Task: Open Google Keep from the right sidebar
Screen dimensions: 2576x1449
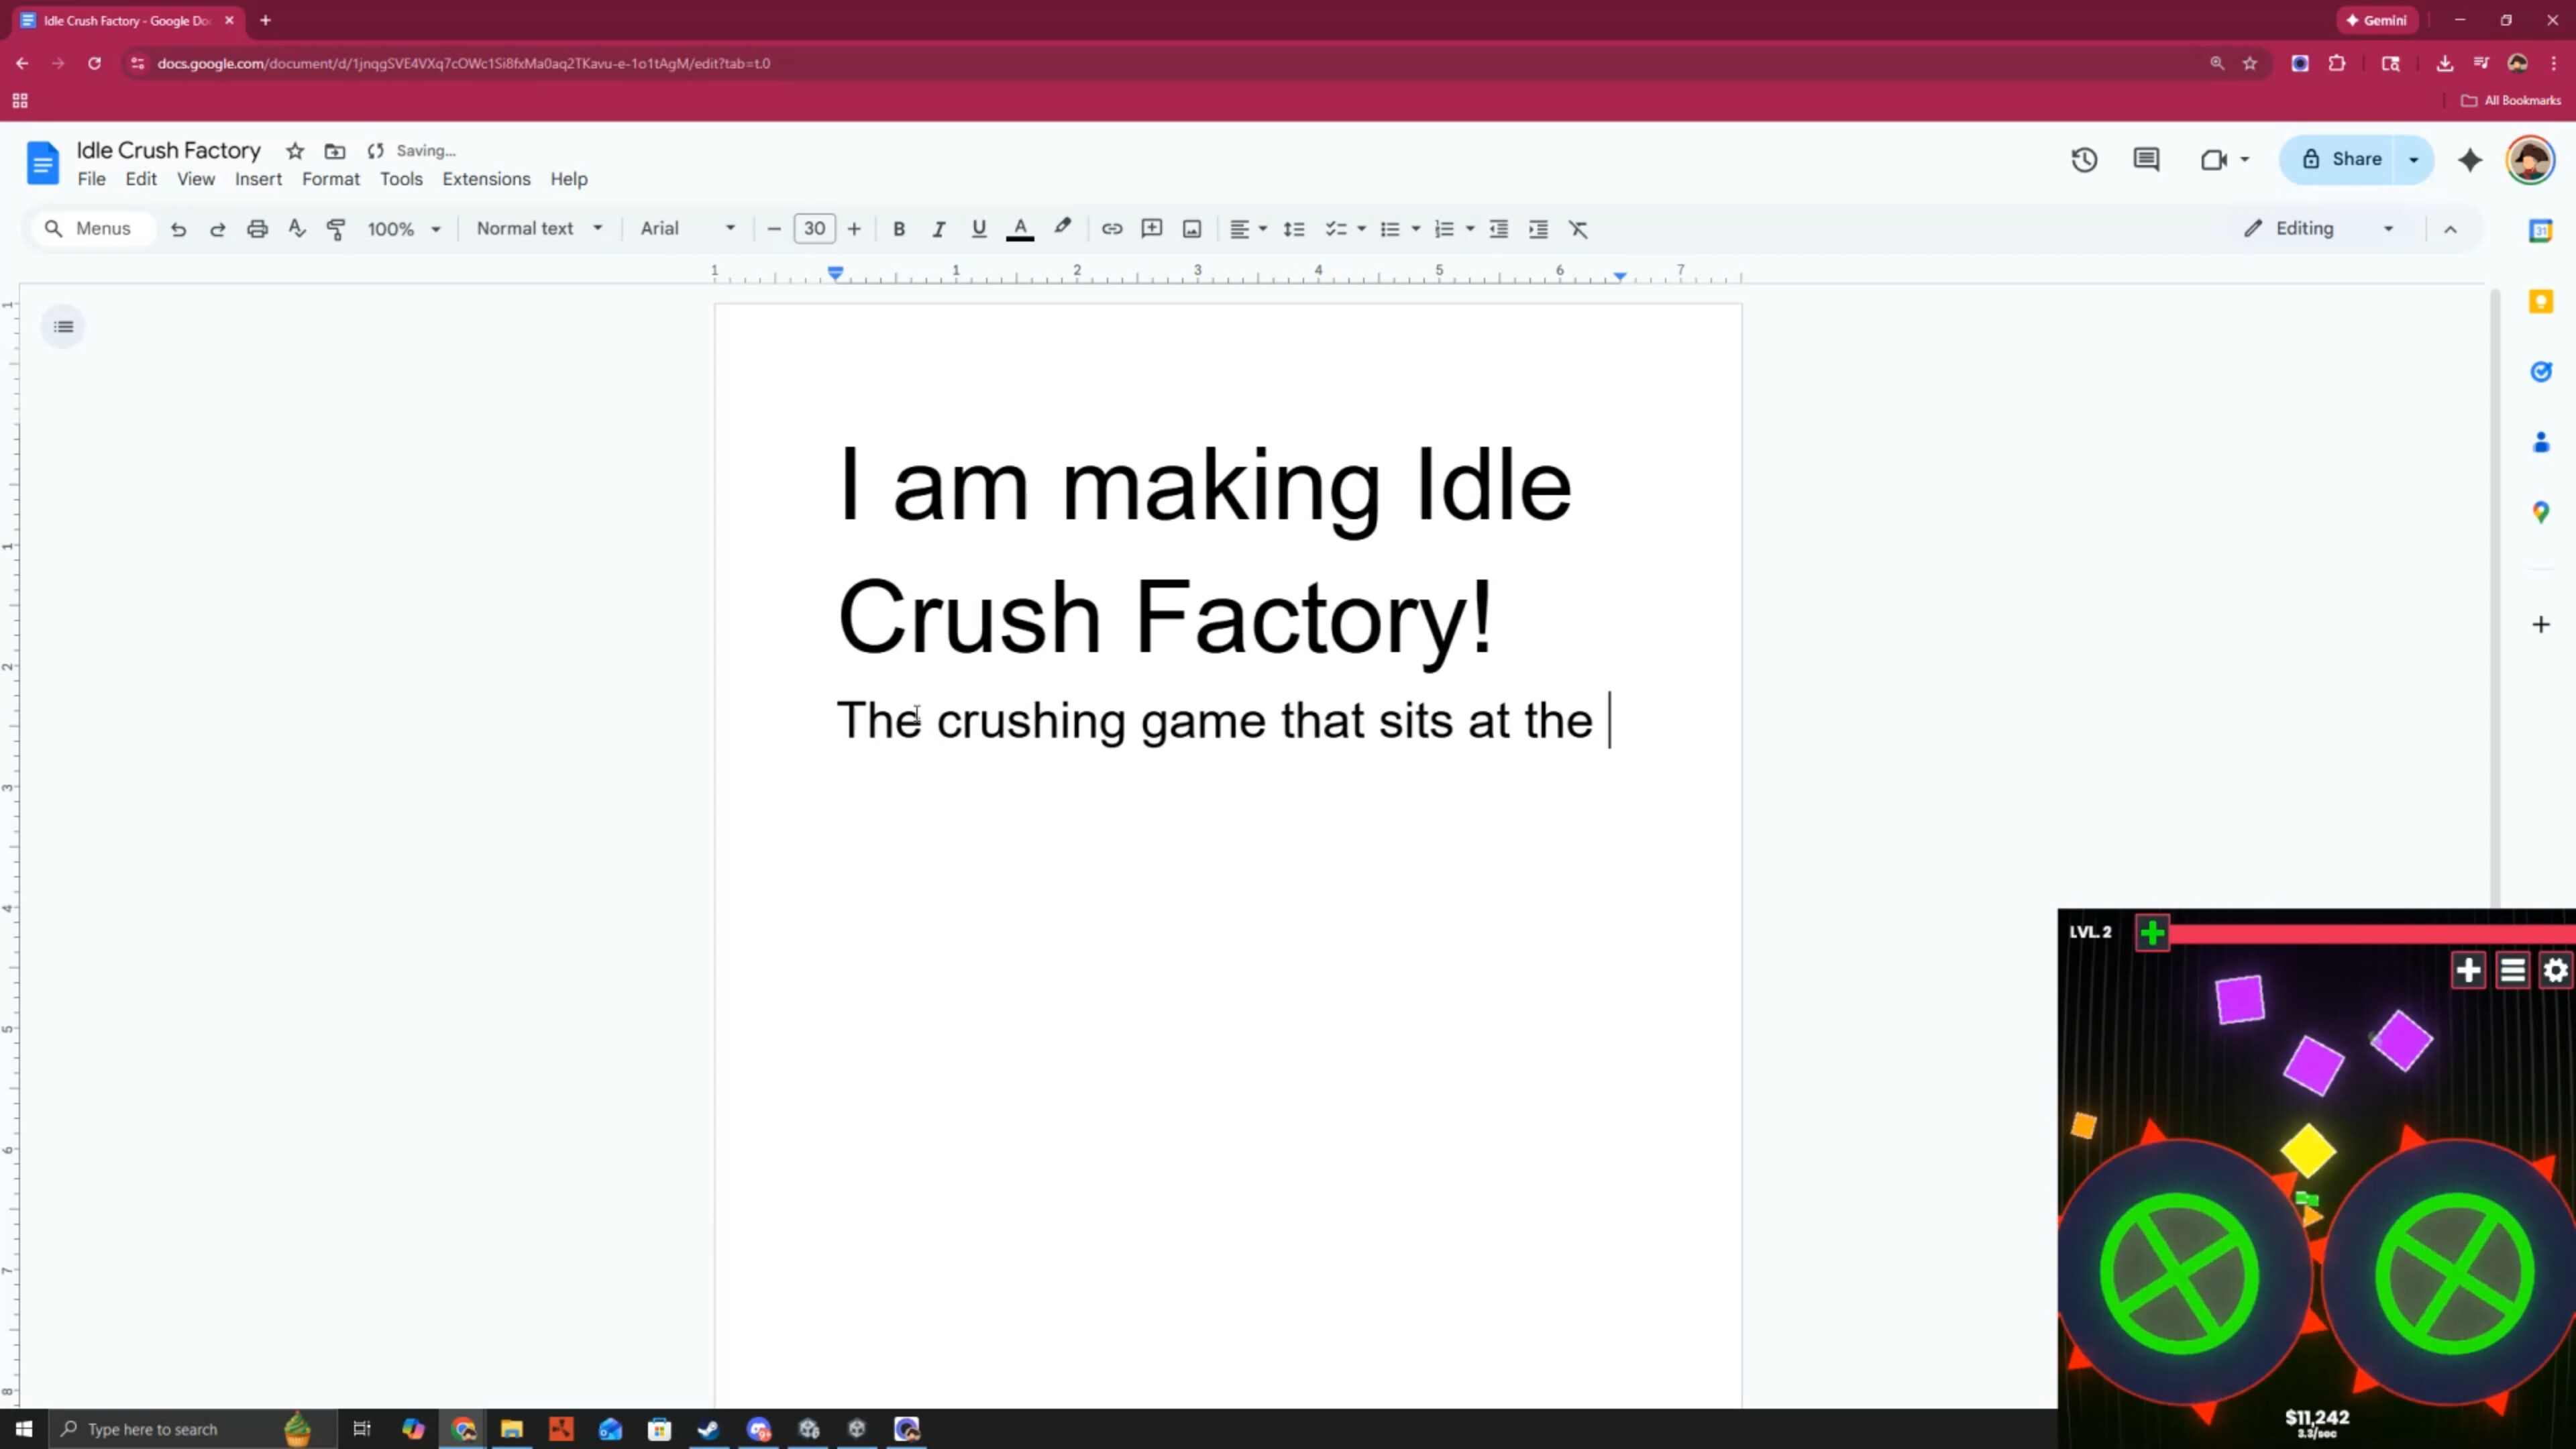Action: coord(2541,301)
